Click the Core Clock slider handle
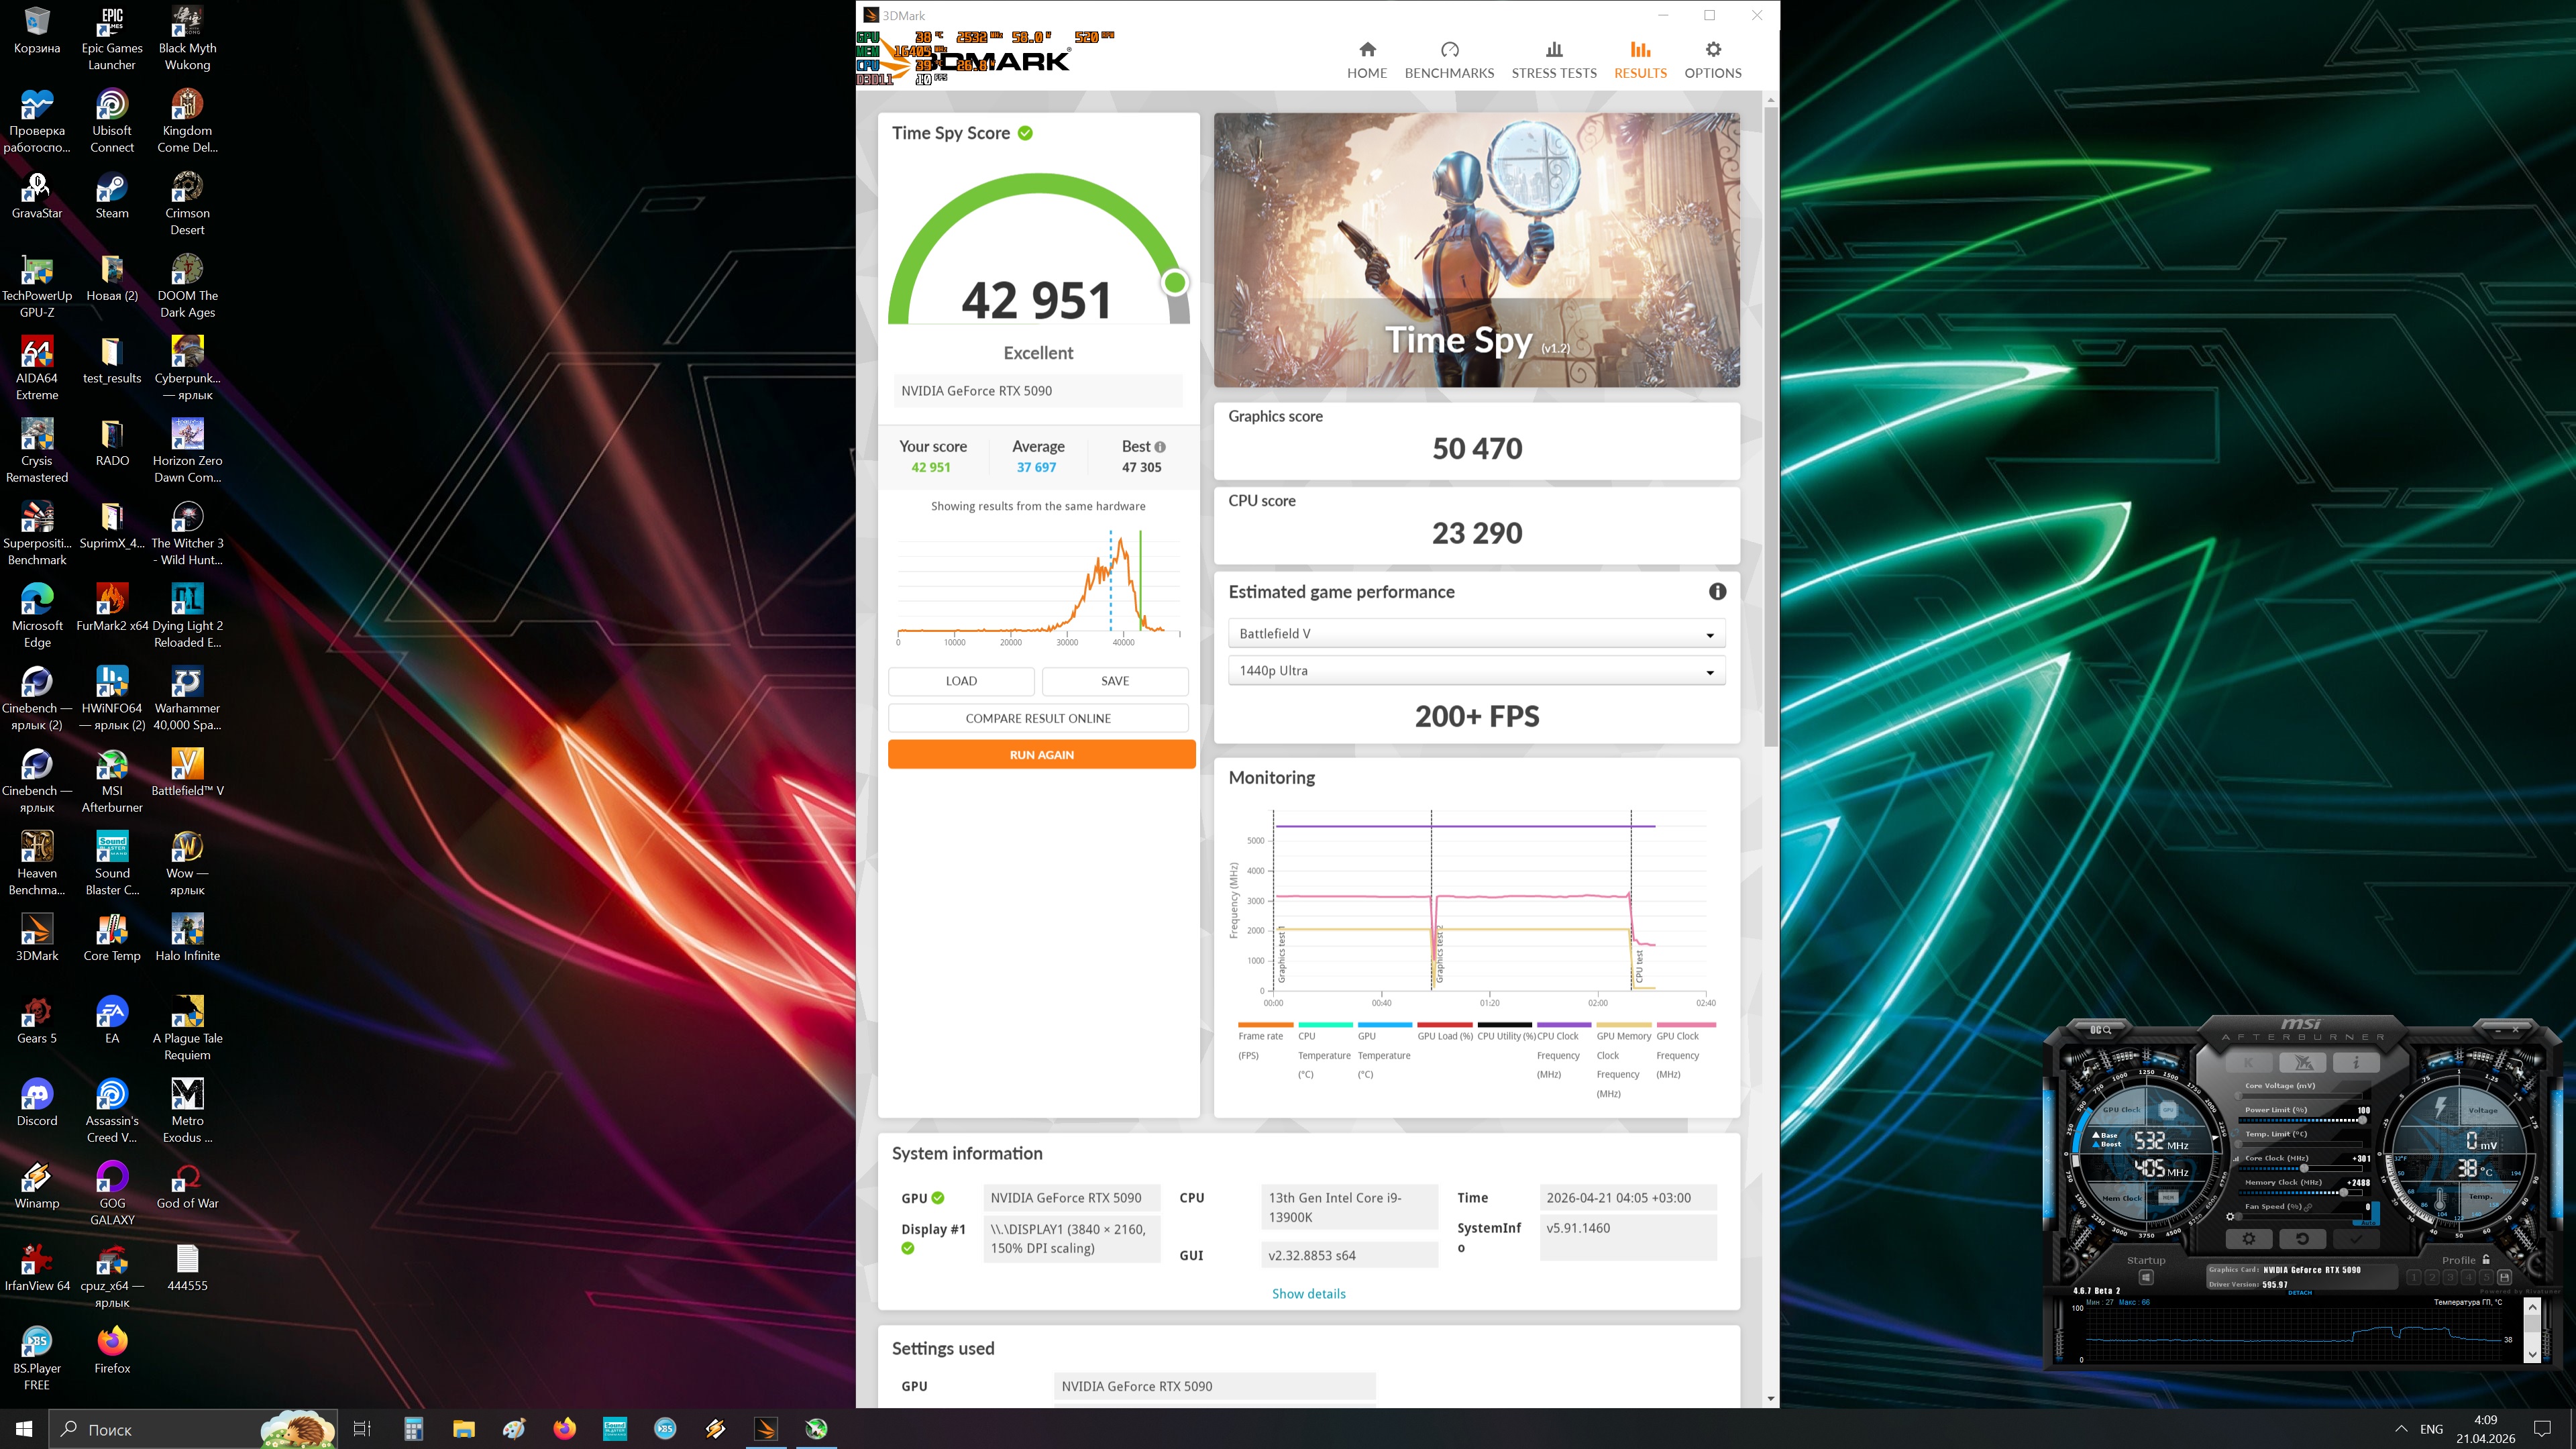 2304,1168
